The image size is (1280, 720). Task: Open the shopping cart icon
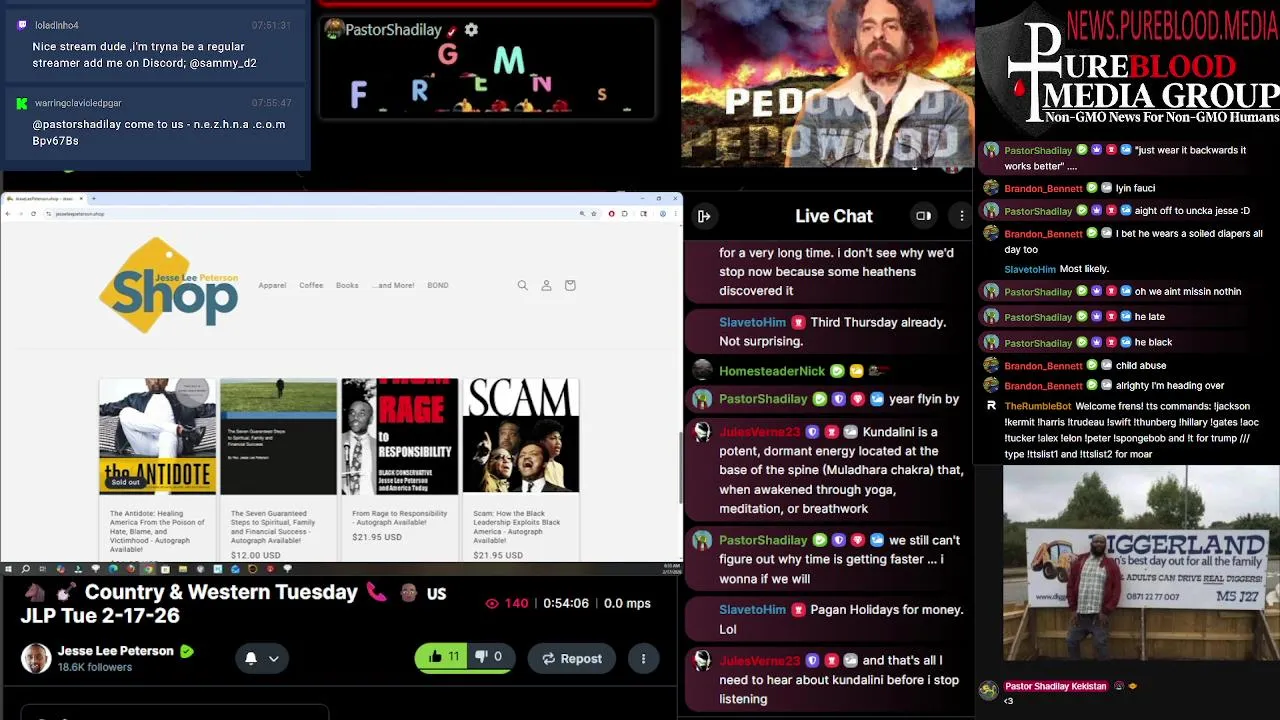coord(570,286)
